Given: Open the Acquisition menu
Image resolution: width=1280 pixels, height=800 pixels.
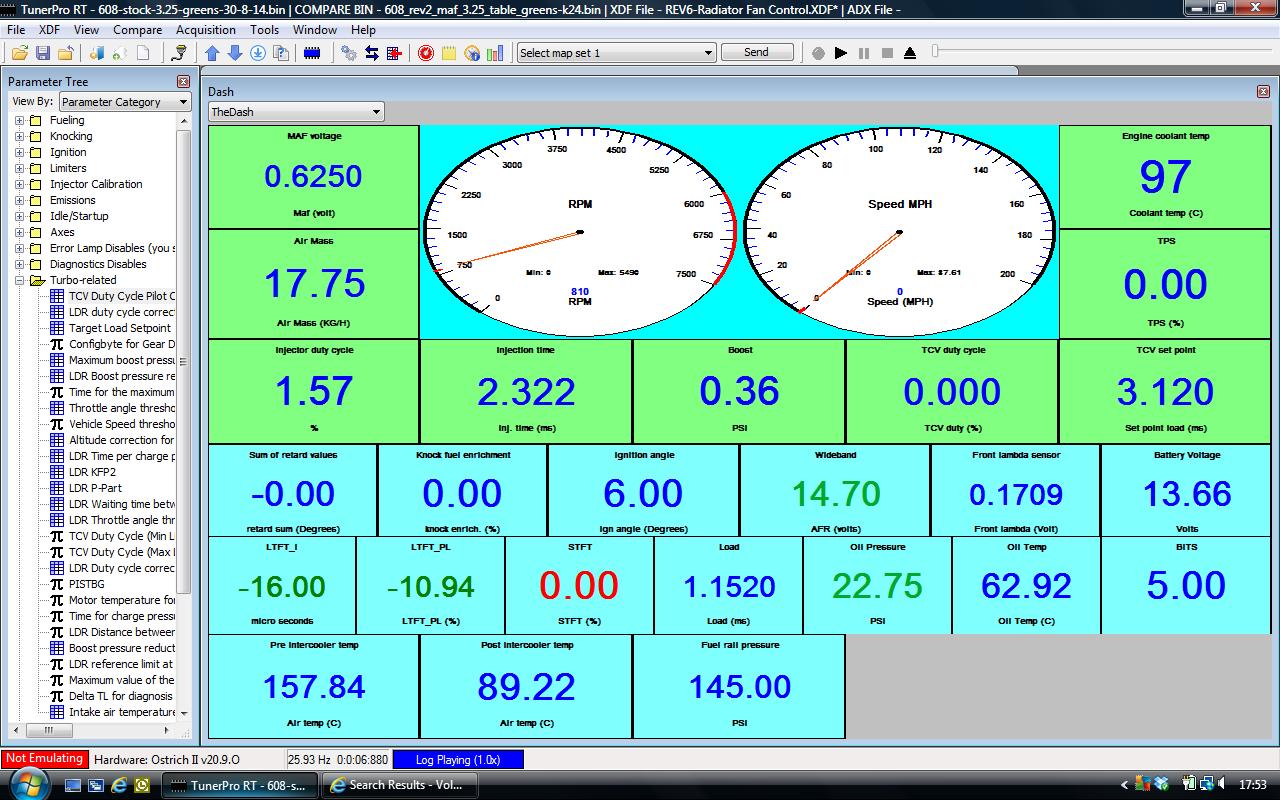Looking at the screenshot, I should tap(206, 30).
